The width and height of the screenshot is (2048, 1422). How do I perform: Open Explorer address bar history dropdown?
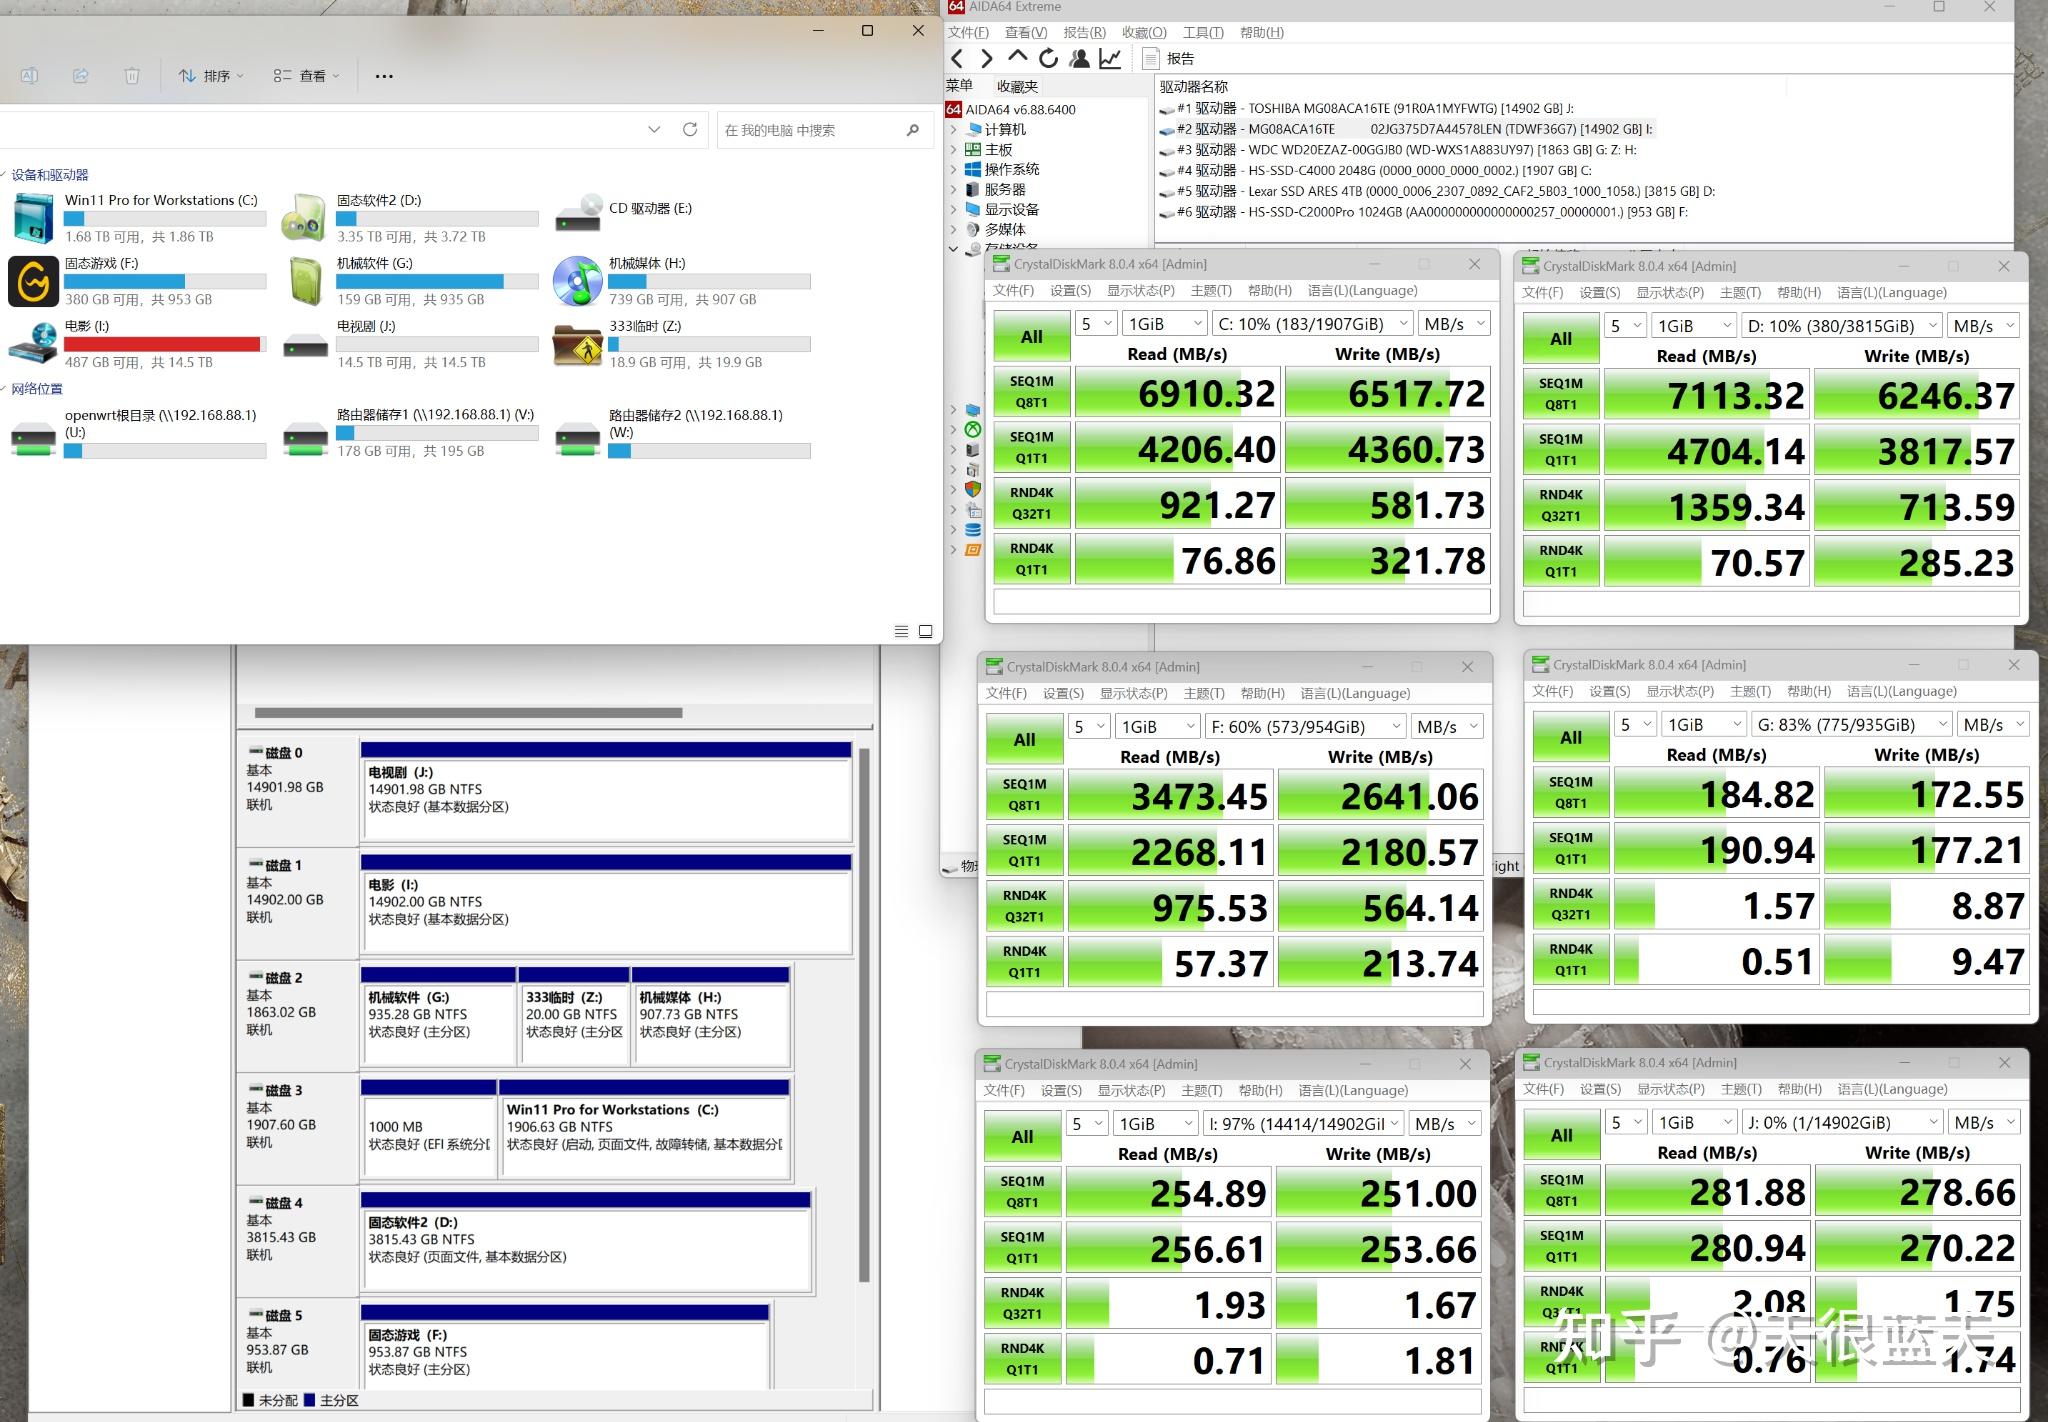pyautogui.click(x=654, y=130)
